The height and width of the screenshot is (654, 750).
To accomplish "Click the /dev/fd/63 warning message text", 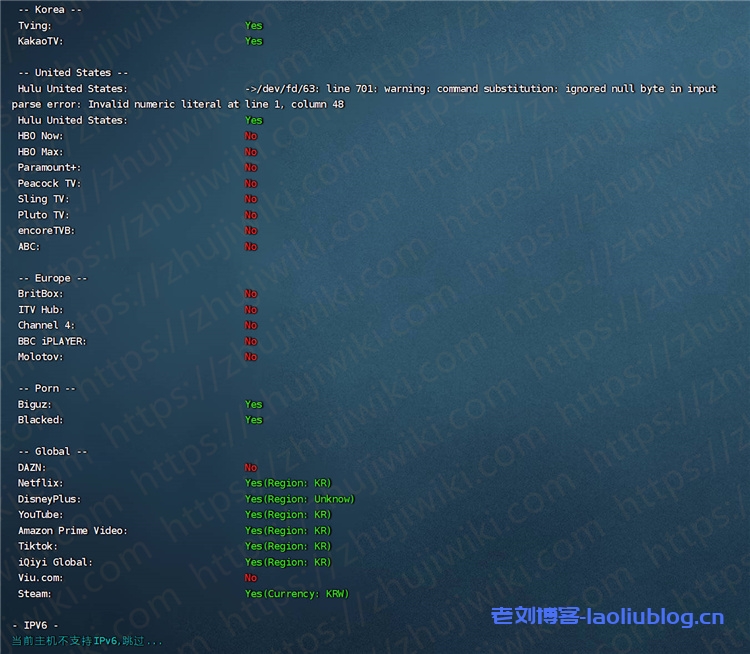I will coord(480,89).
